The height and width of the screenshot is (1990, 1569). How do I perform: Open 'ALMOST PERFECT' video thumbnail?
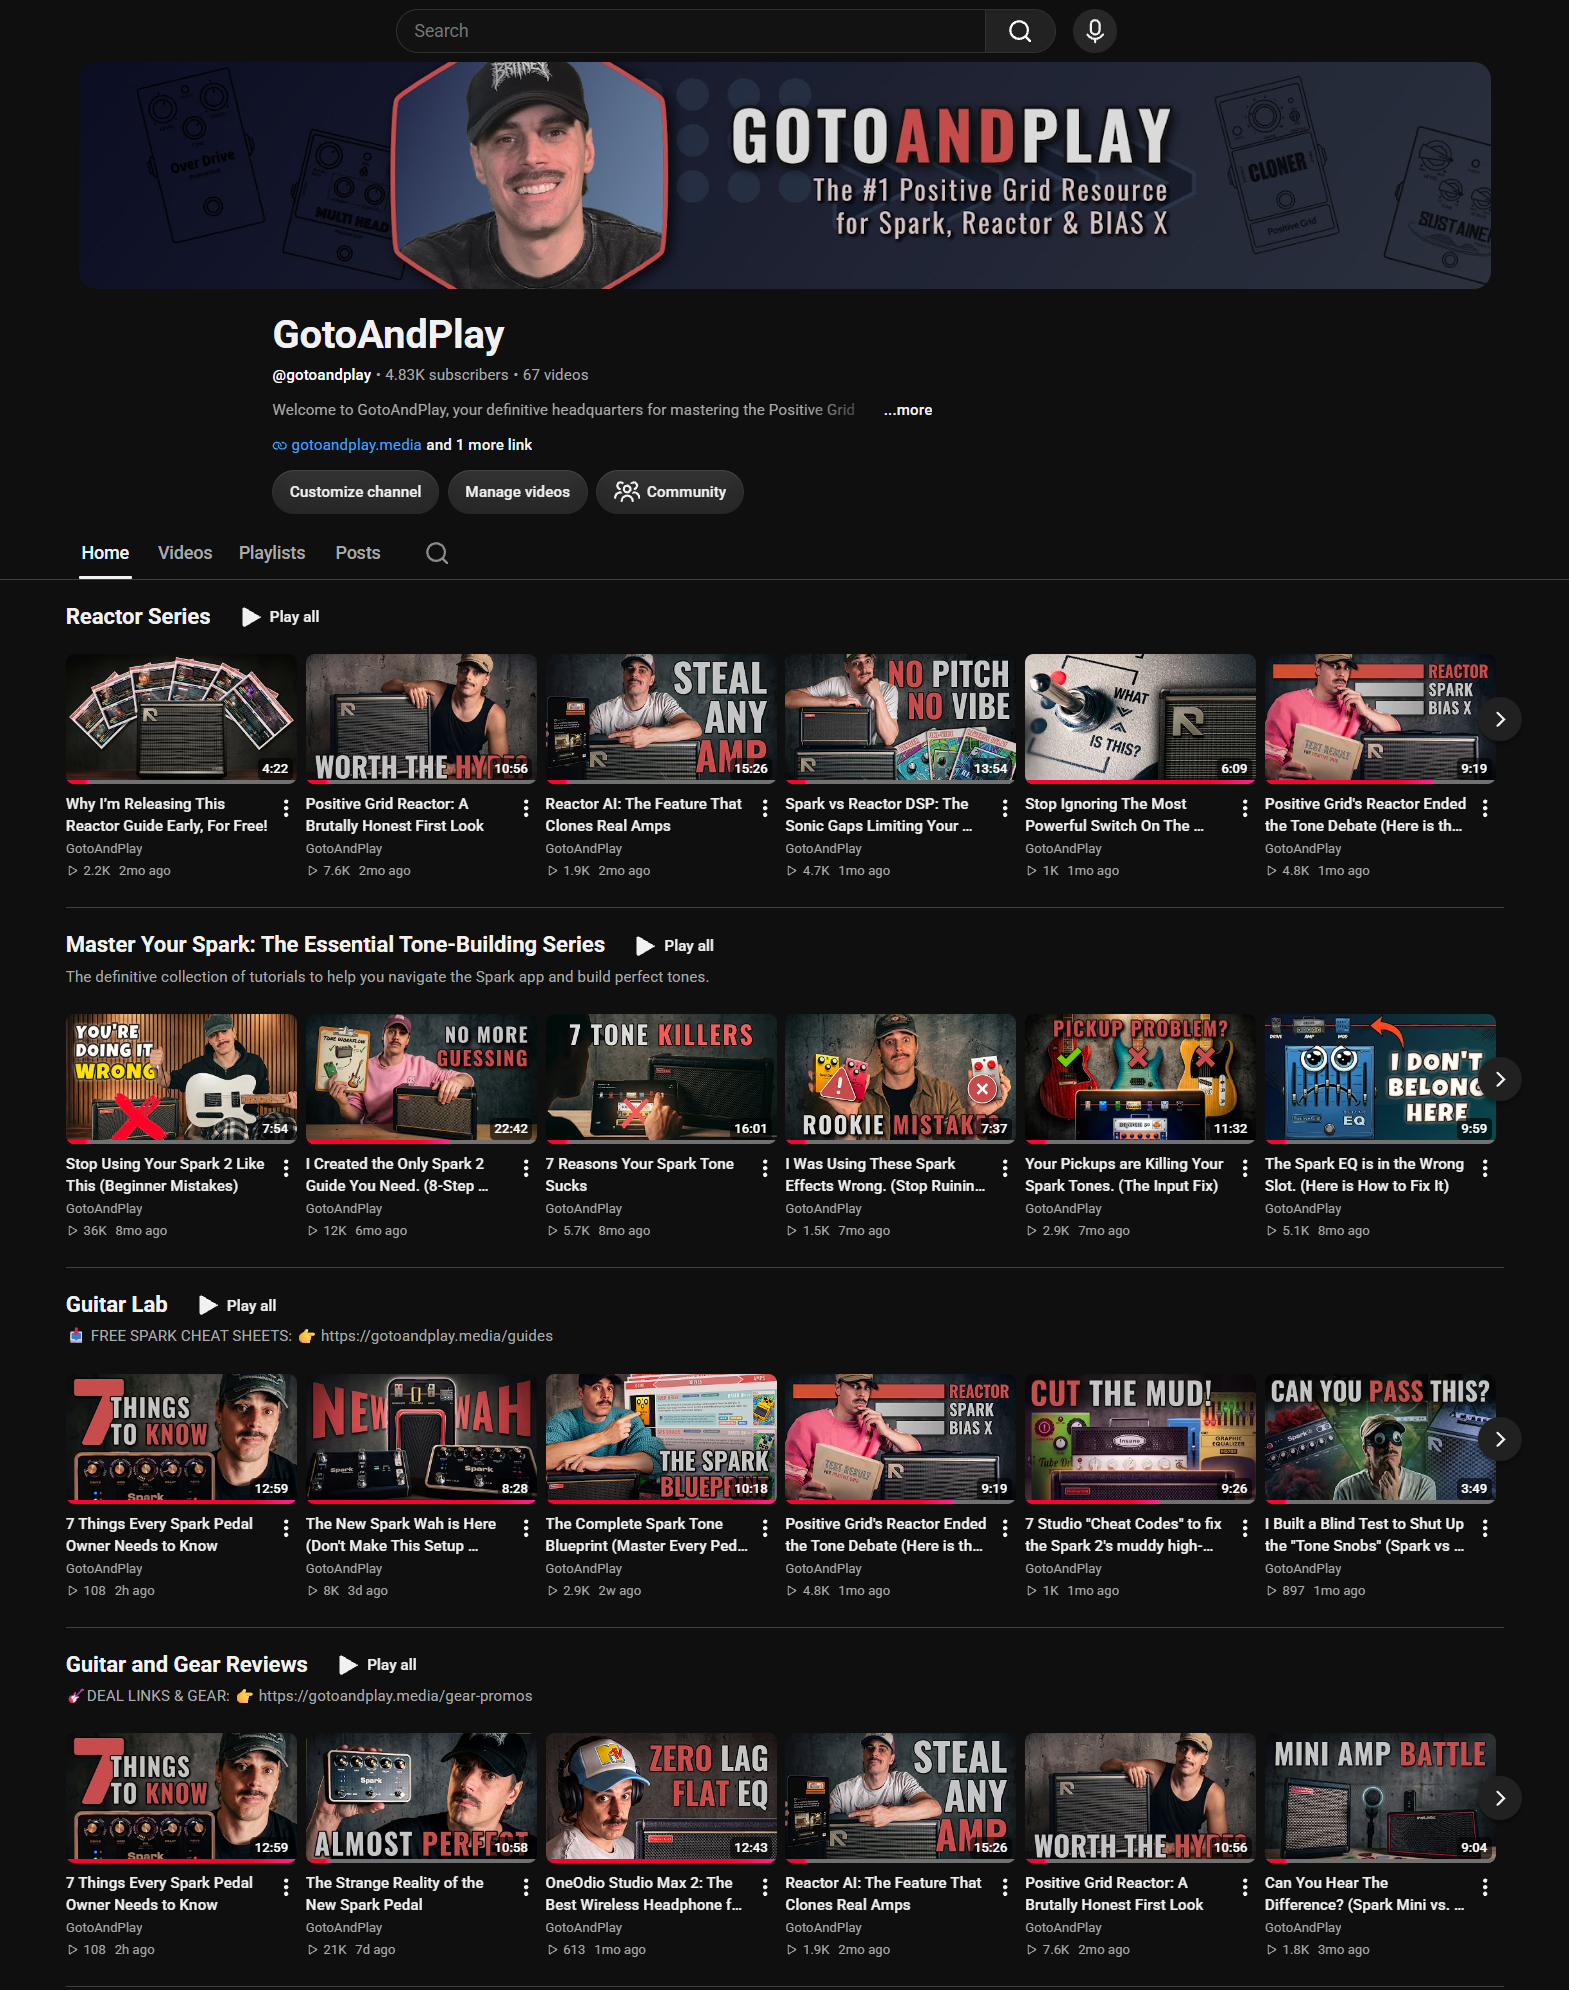point(421,1797)
